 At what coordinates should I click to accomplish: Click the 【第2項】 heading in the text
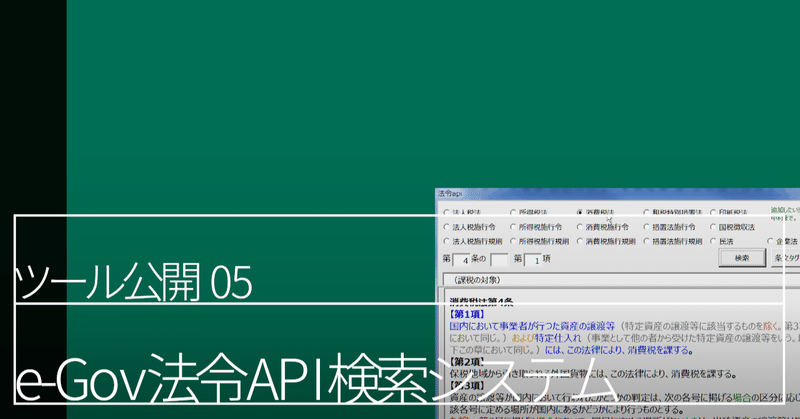467,362
